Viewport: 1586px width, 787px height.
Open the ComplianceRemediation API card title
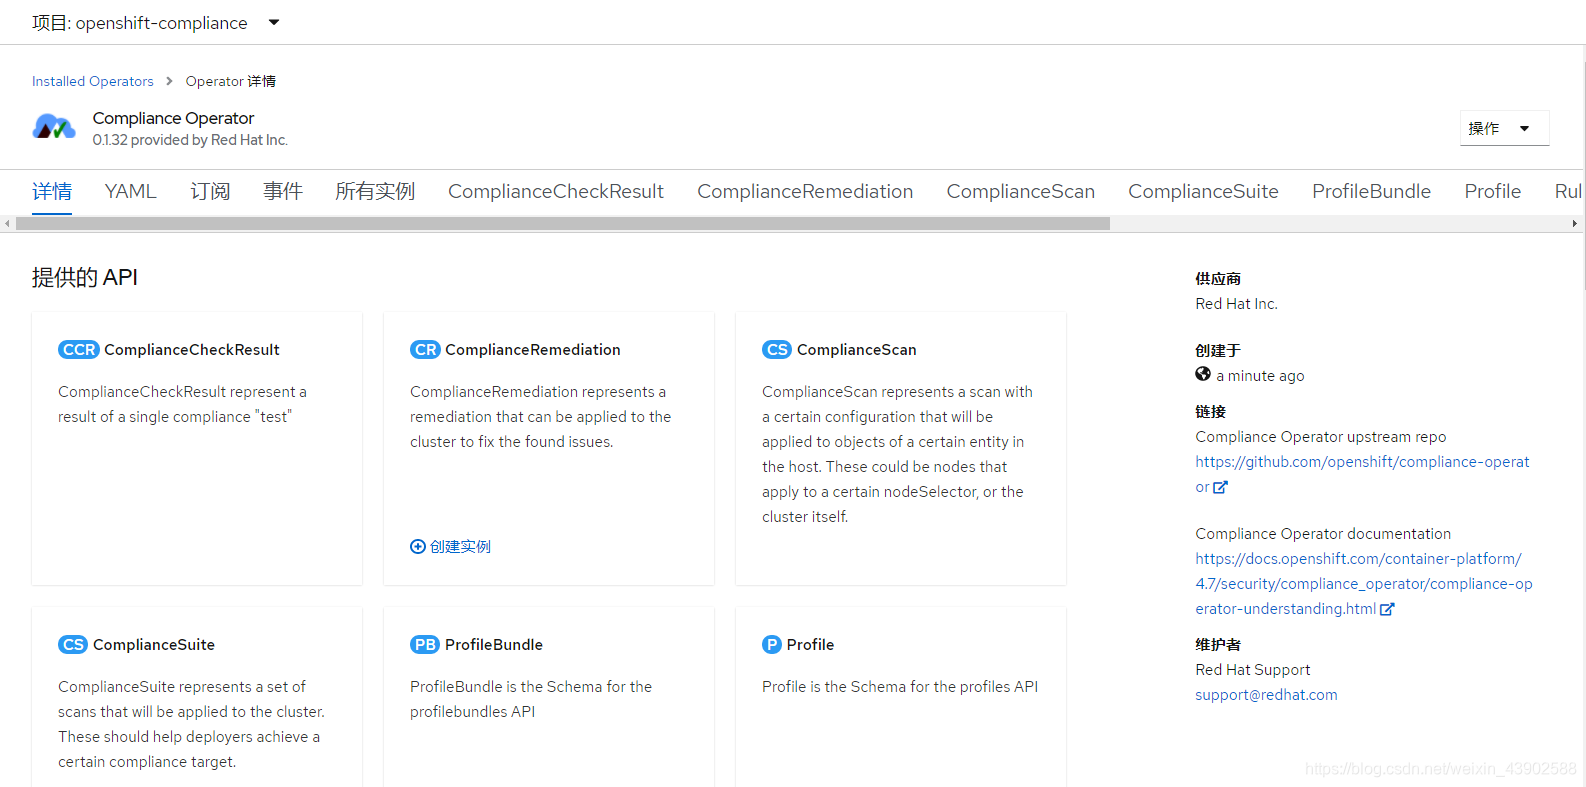coord(533,350)
